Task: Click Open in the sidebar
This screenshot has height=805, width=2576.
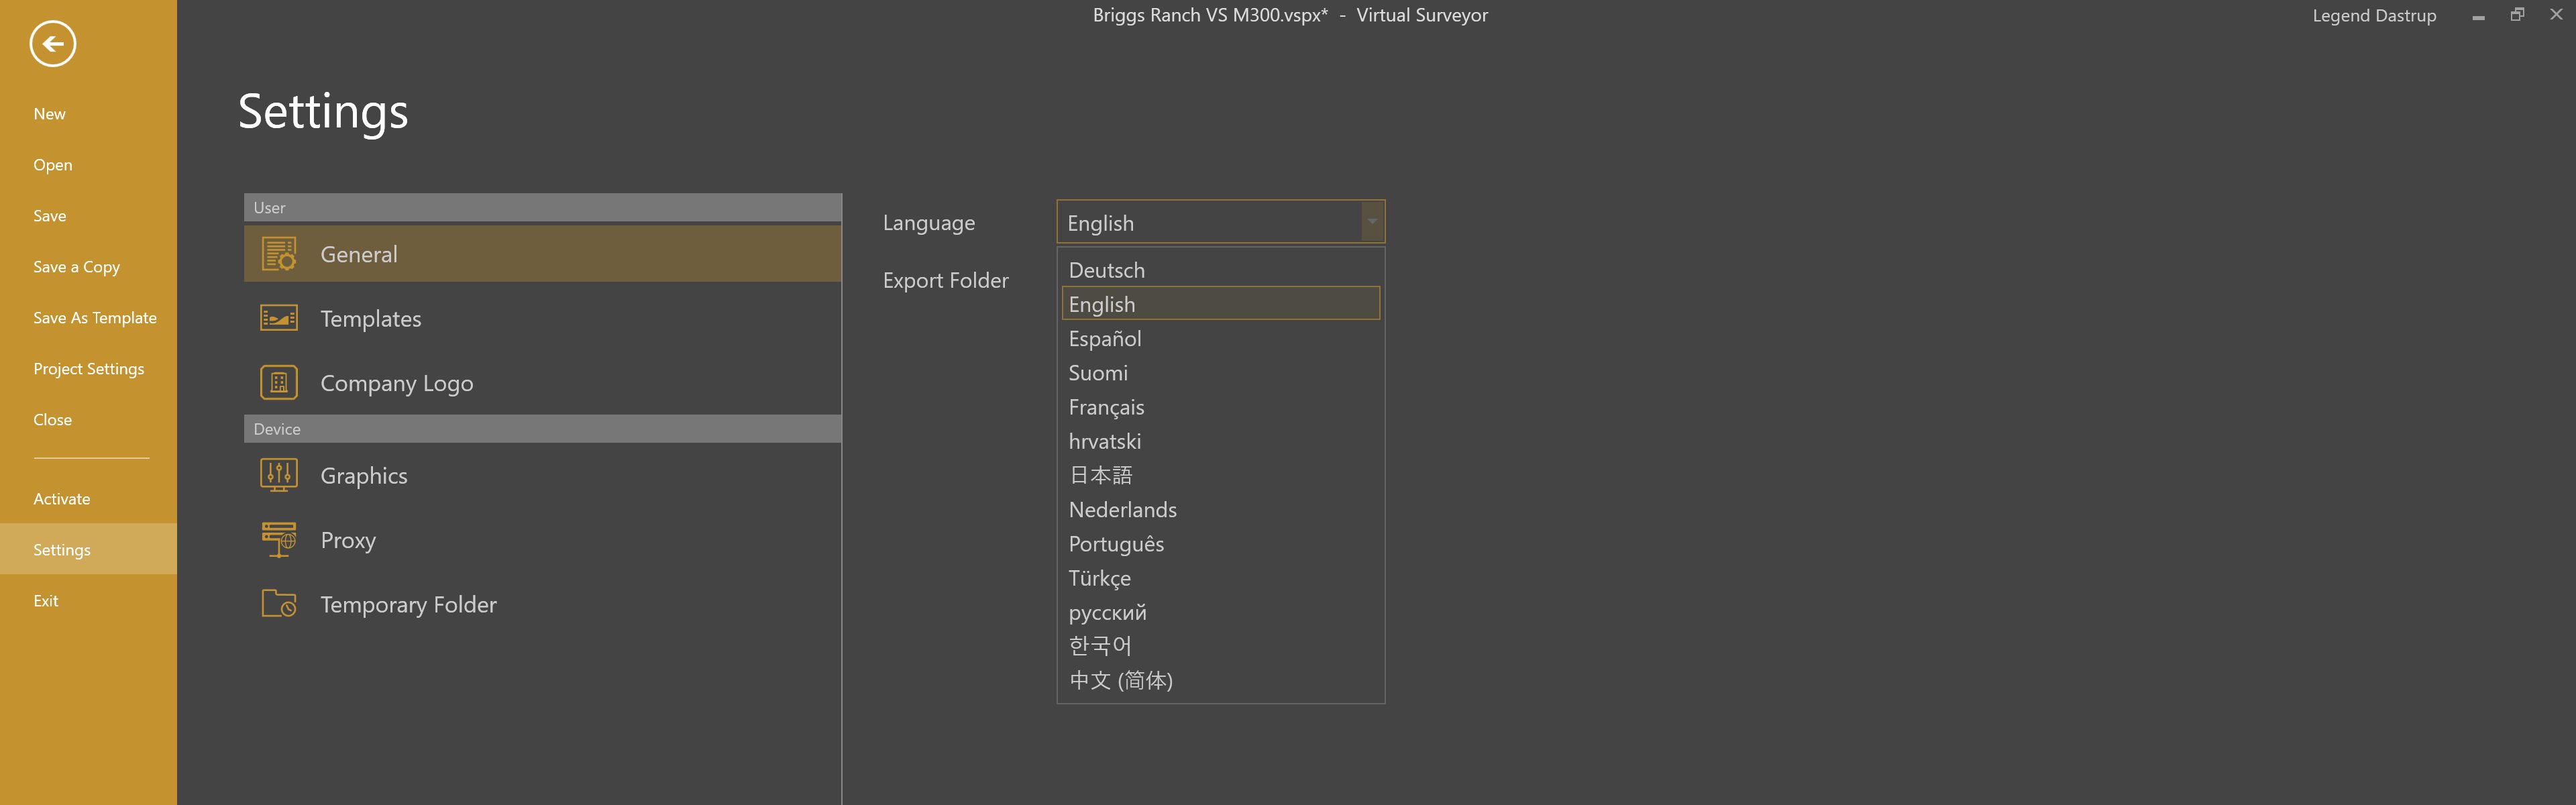Action: tap(88, 165)
